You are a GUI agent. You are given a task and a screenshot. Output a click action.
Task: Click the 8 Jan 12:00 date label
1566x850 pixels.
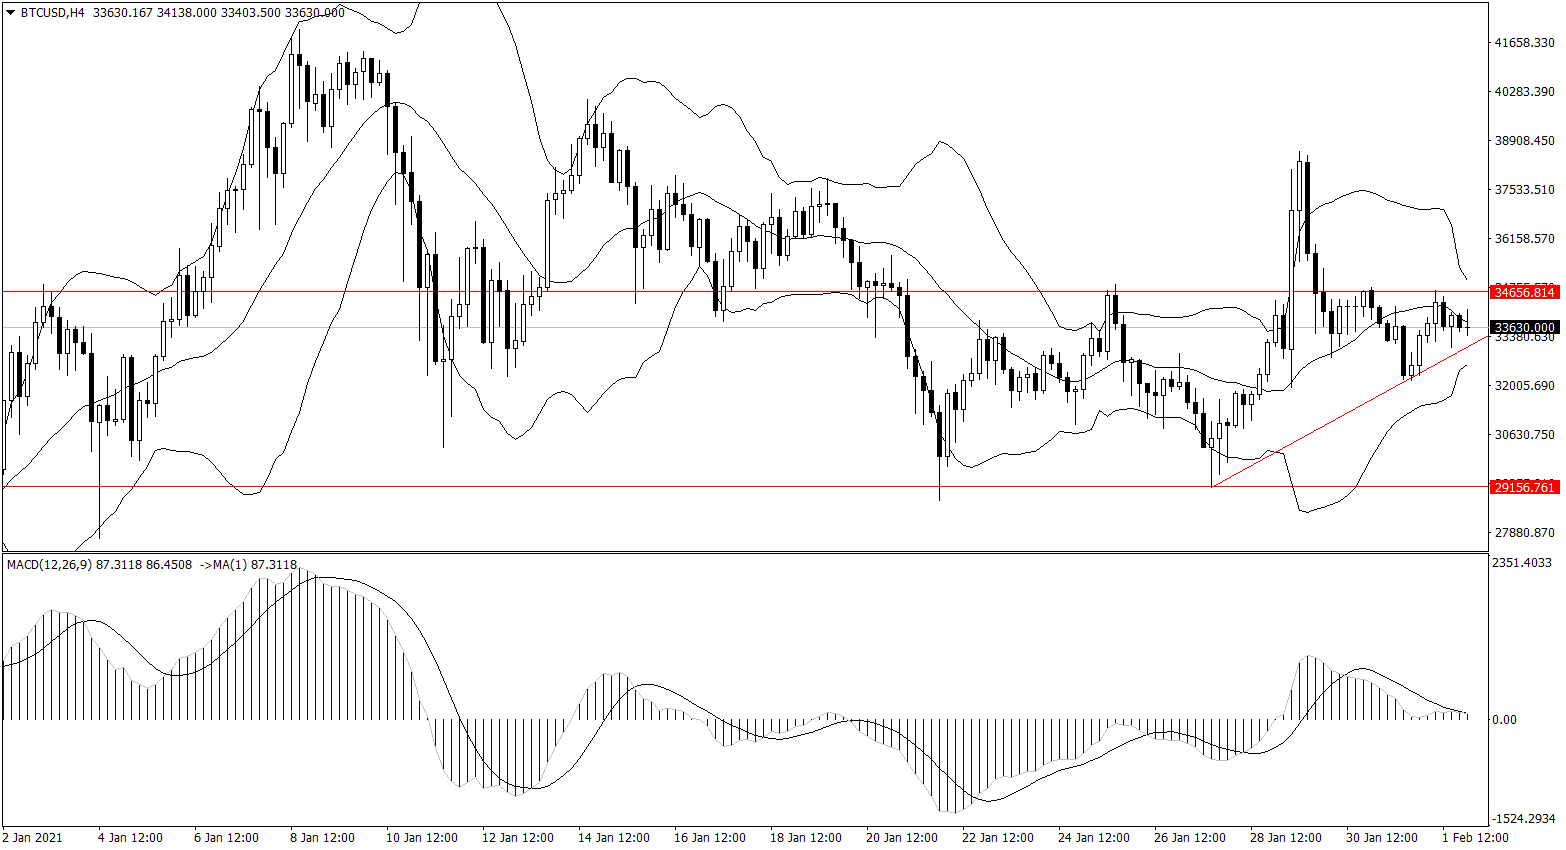point(322,837)
